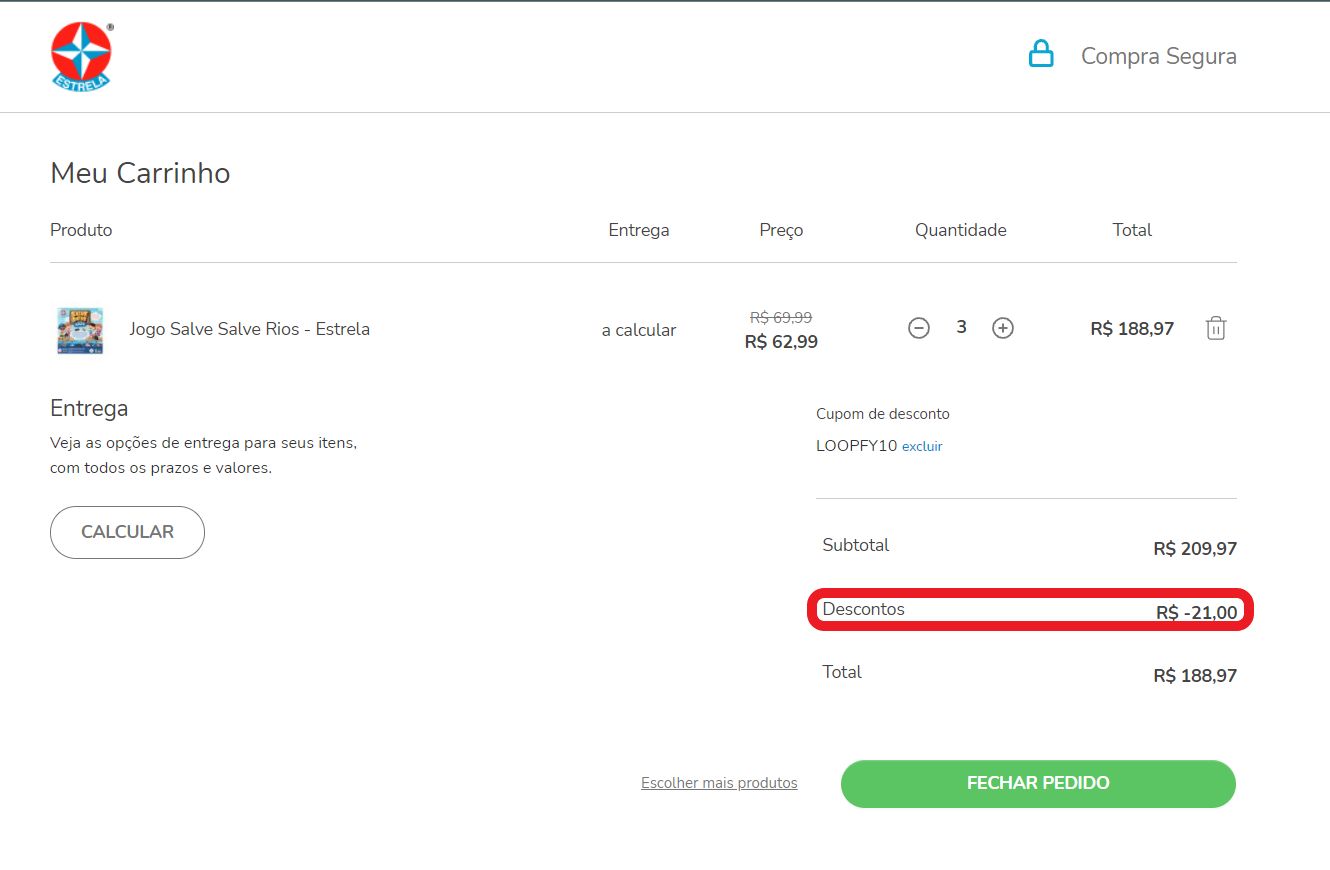1330x870 pixels.
Task: Click the struck-through price R$ 69,99
Action: pos(781,317)
